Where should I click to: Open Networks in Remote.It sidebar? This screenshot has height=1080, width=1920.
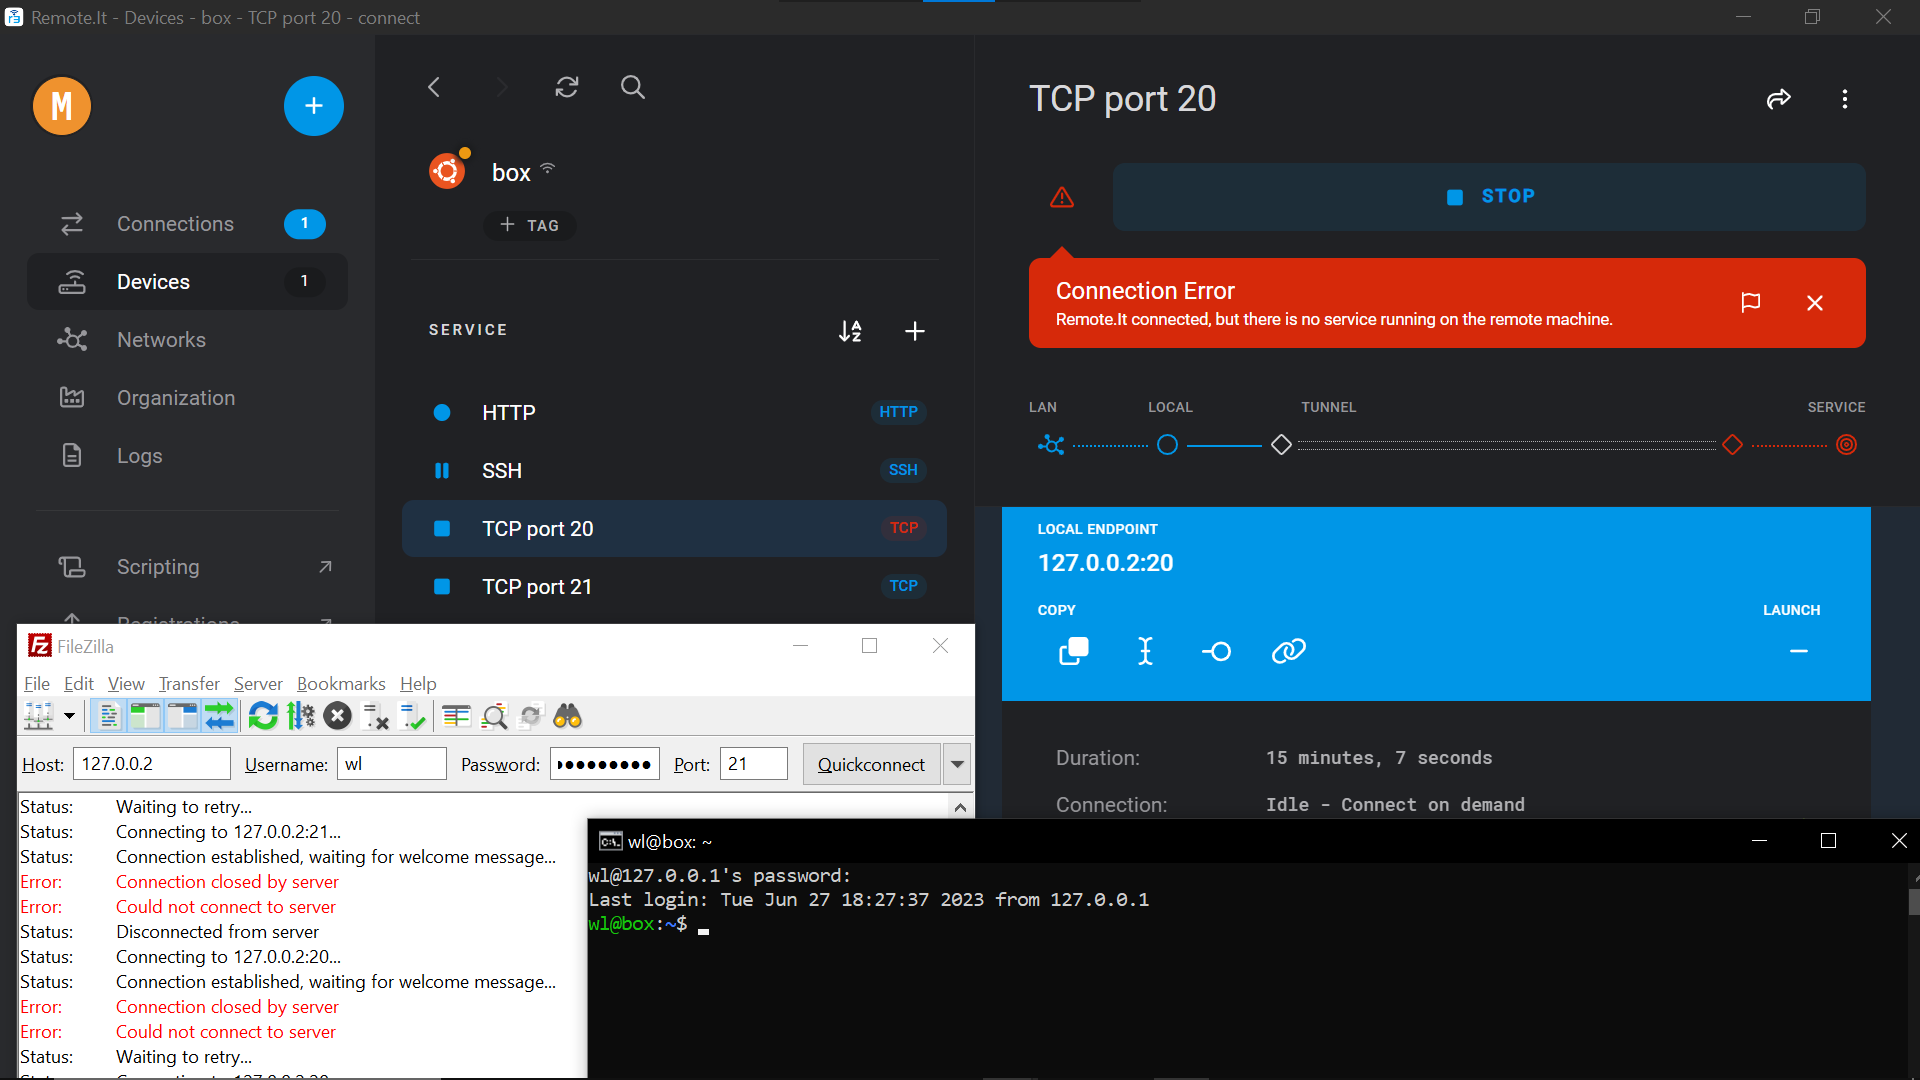(x=188, y=340)
